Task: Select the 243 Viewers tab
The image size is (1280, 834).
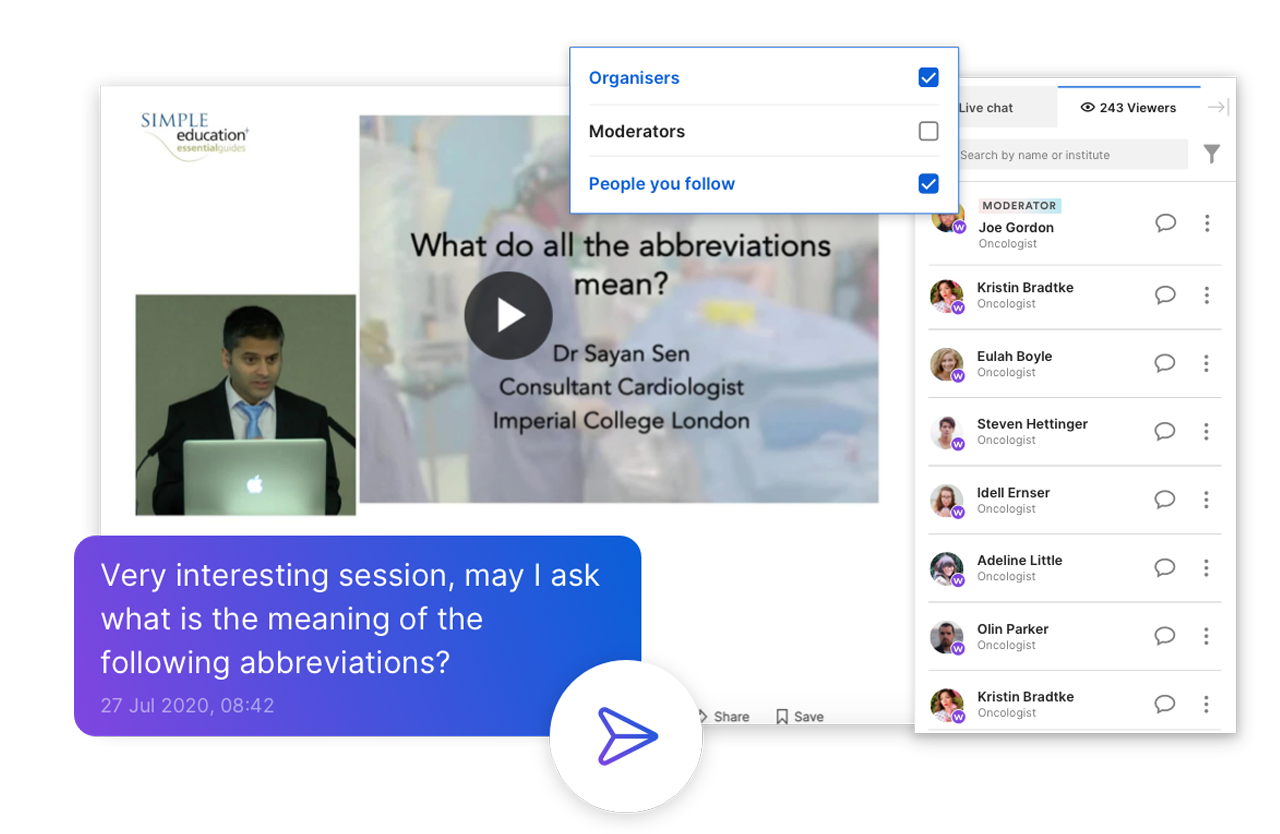Action: [1128, 107]
